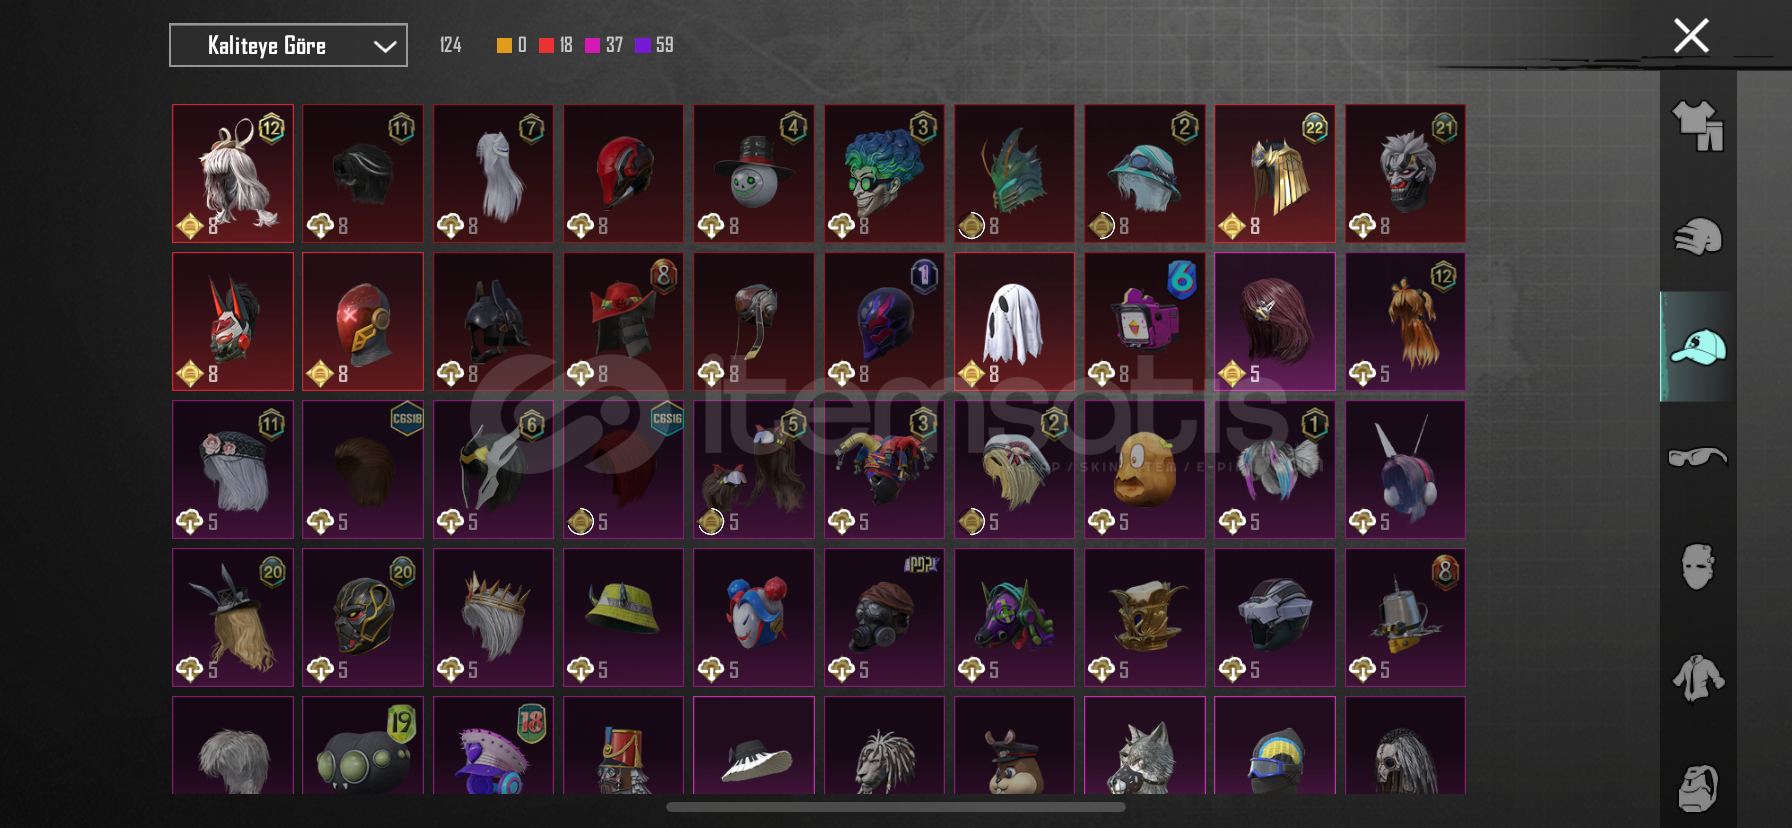This screenshot has width=1792, height=828.
Task: Open the backpack category icon
Action: (1698, 789)
